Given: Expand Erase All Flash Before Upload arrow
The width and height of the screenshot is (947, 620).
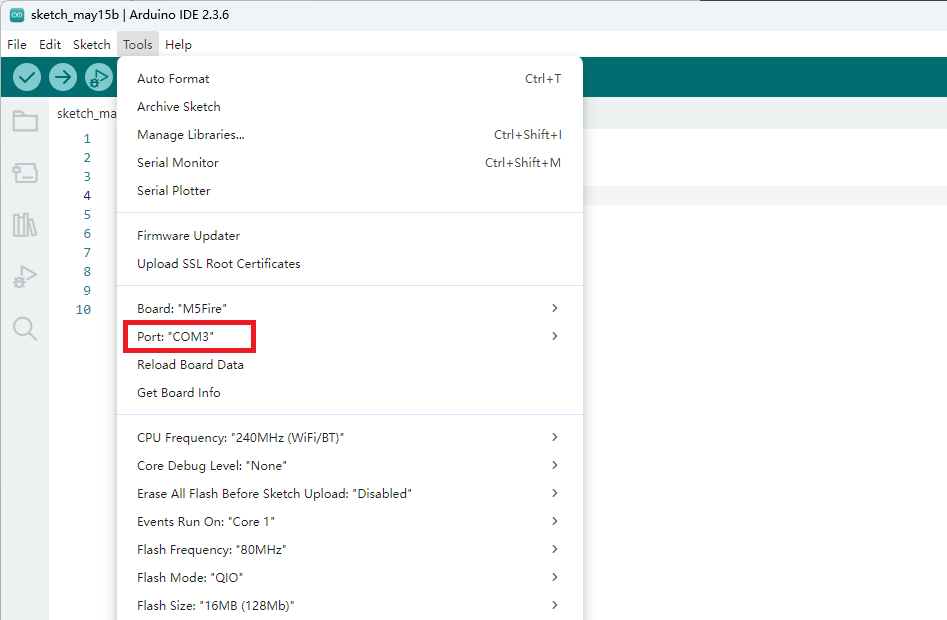Looking at the screenshot, I should [x=554, y=493].
